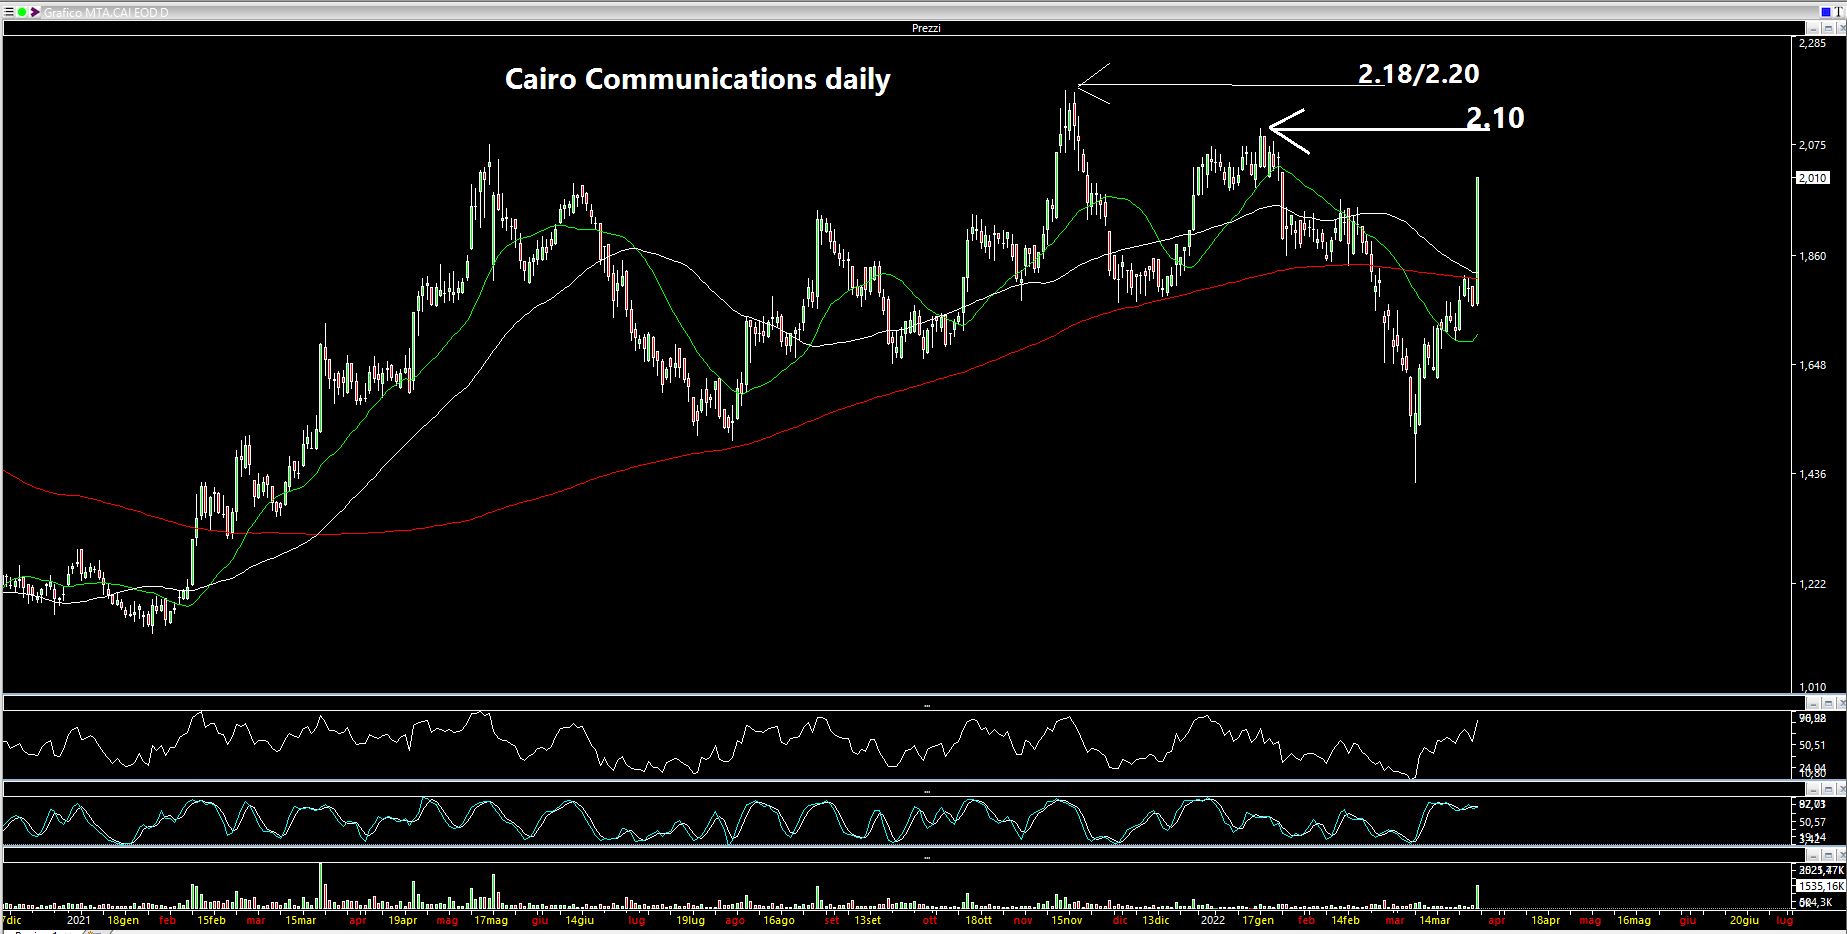Screen dimensions: 1847x934
Task: Click the 50,51 oscillator axis value
Action: tap(1812, 745)
